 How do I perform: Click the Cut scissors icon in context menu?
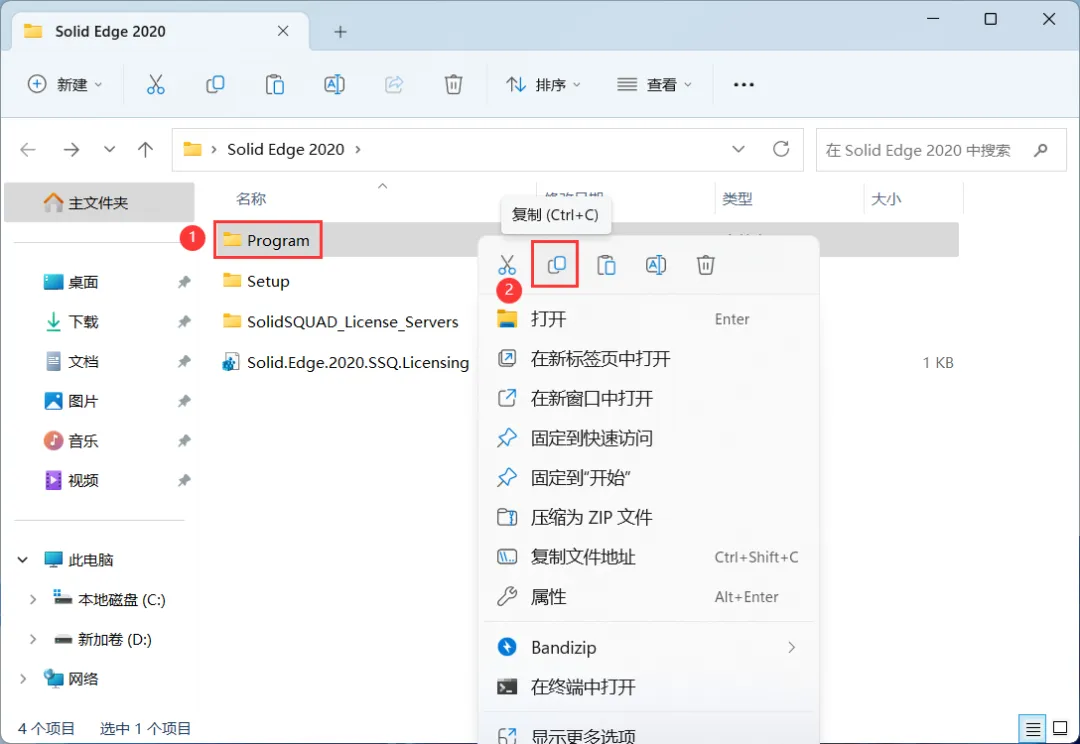[x=507, y=265]
